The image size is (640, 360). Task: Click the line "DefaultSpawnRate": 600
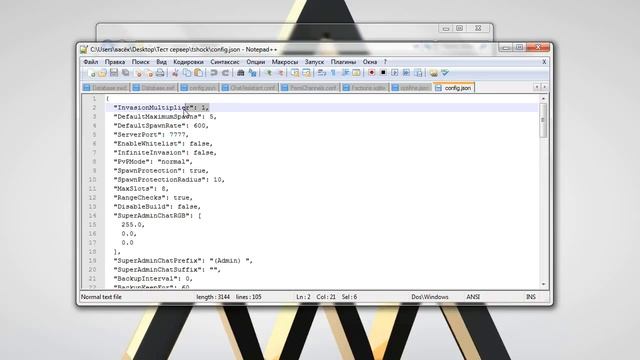(x=161, y=126)
